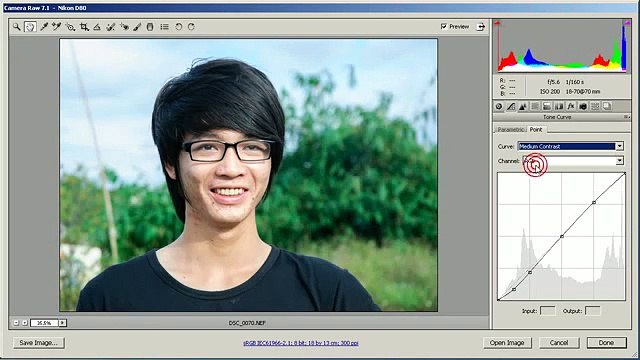This screenshot has width=640, height=360.
Task: Open the Camera Calibration panel icon
Action: point(583,107)
